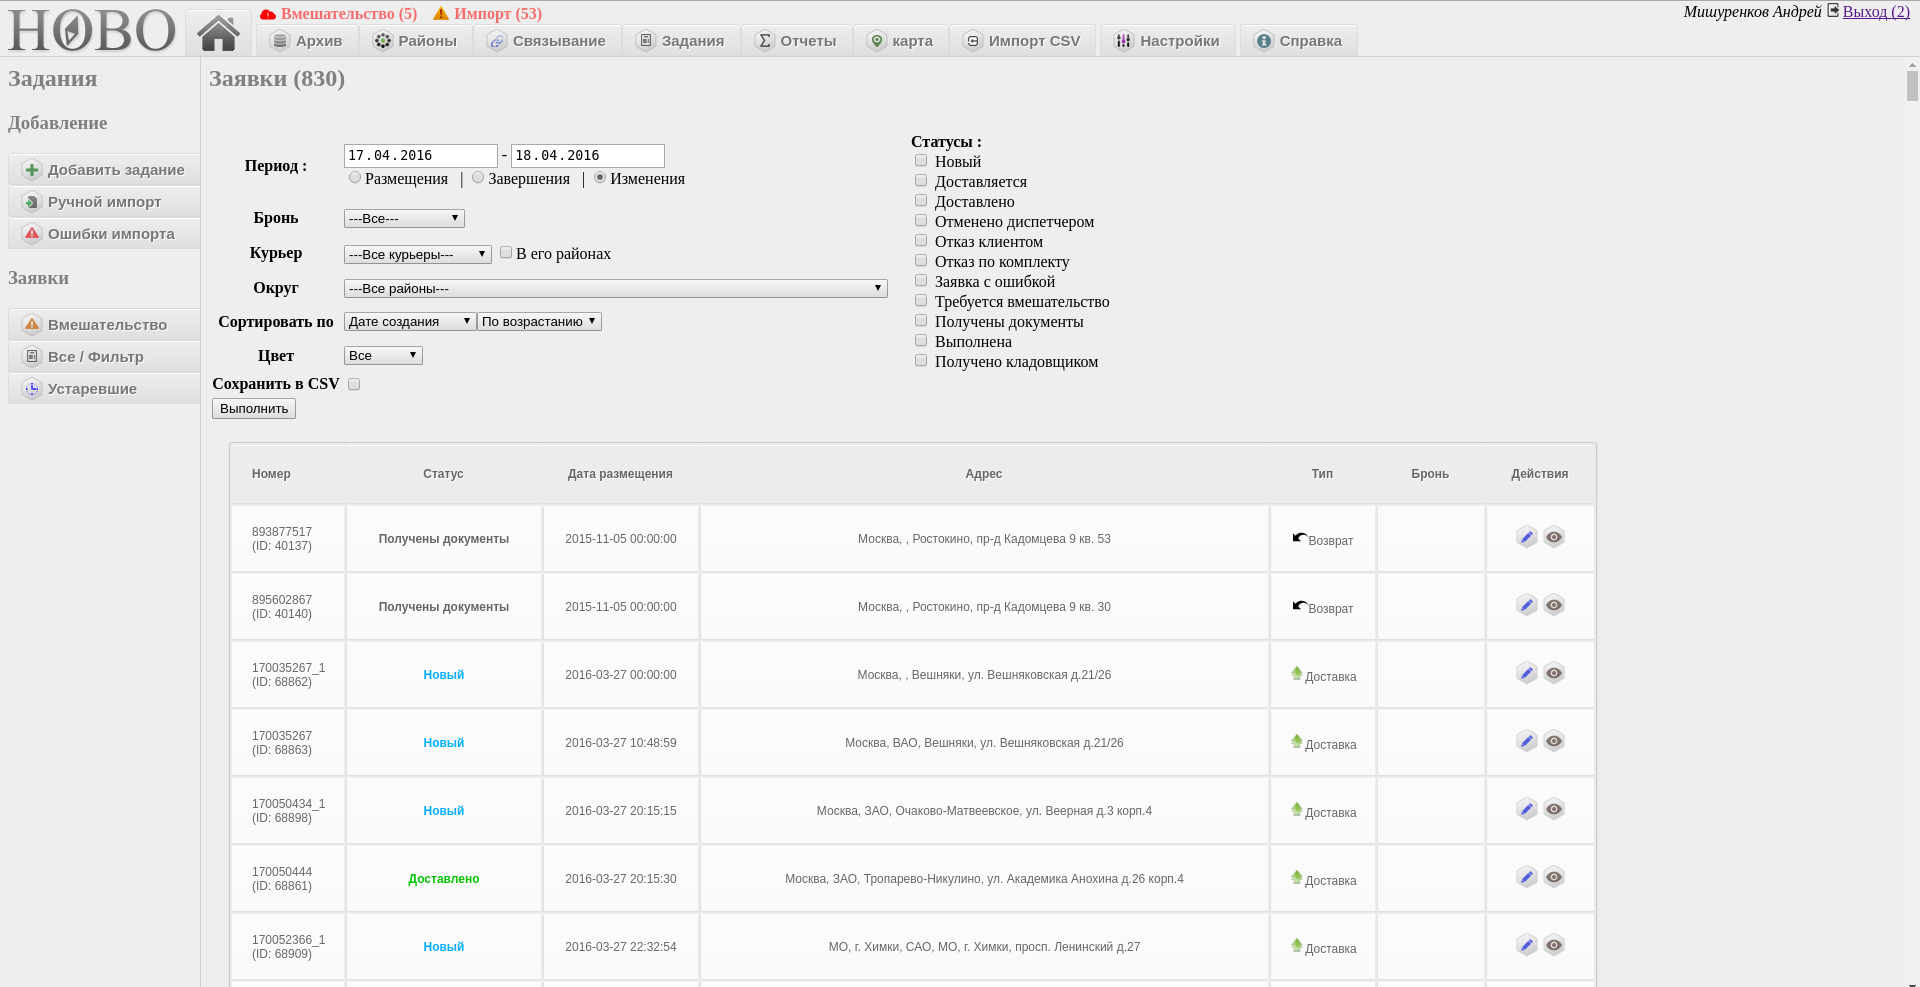
Task: Open the Отчеты tab in the top menu
Action: pyautogui.click(x=796, y=41)
